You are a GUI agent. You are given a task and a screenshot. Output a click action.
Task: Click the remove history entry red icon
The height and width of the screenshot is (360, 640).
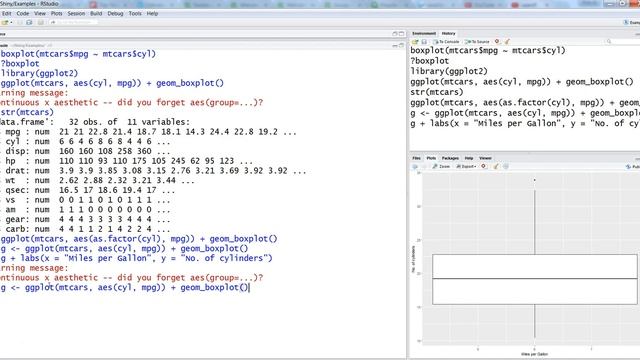[x=497, y=42]
